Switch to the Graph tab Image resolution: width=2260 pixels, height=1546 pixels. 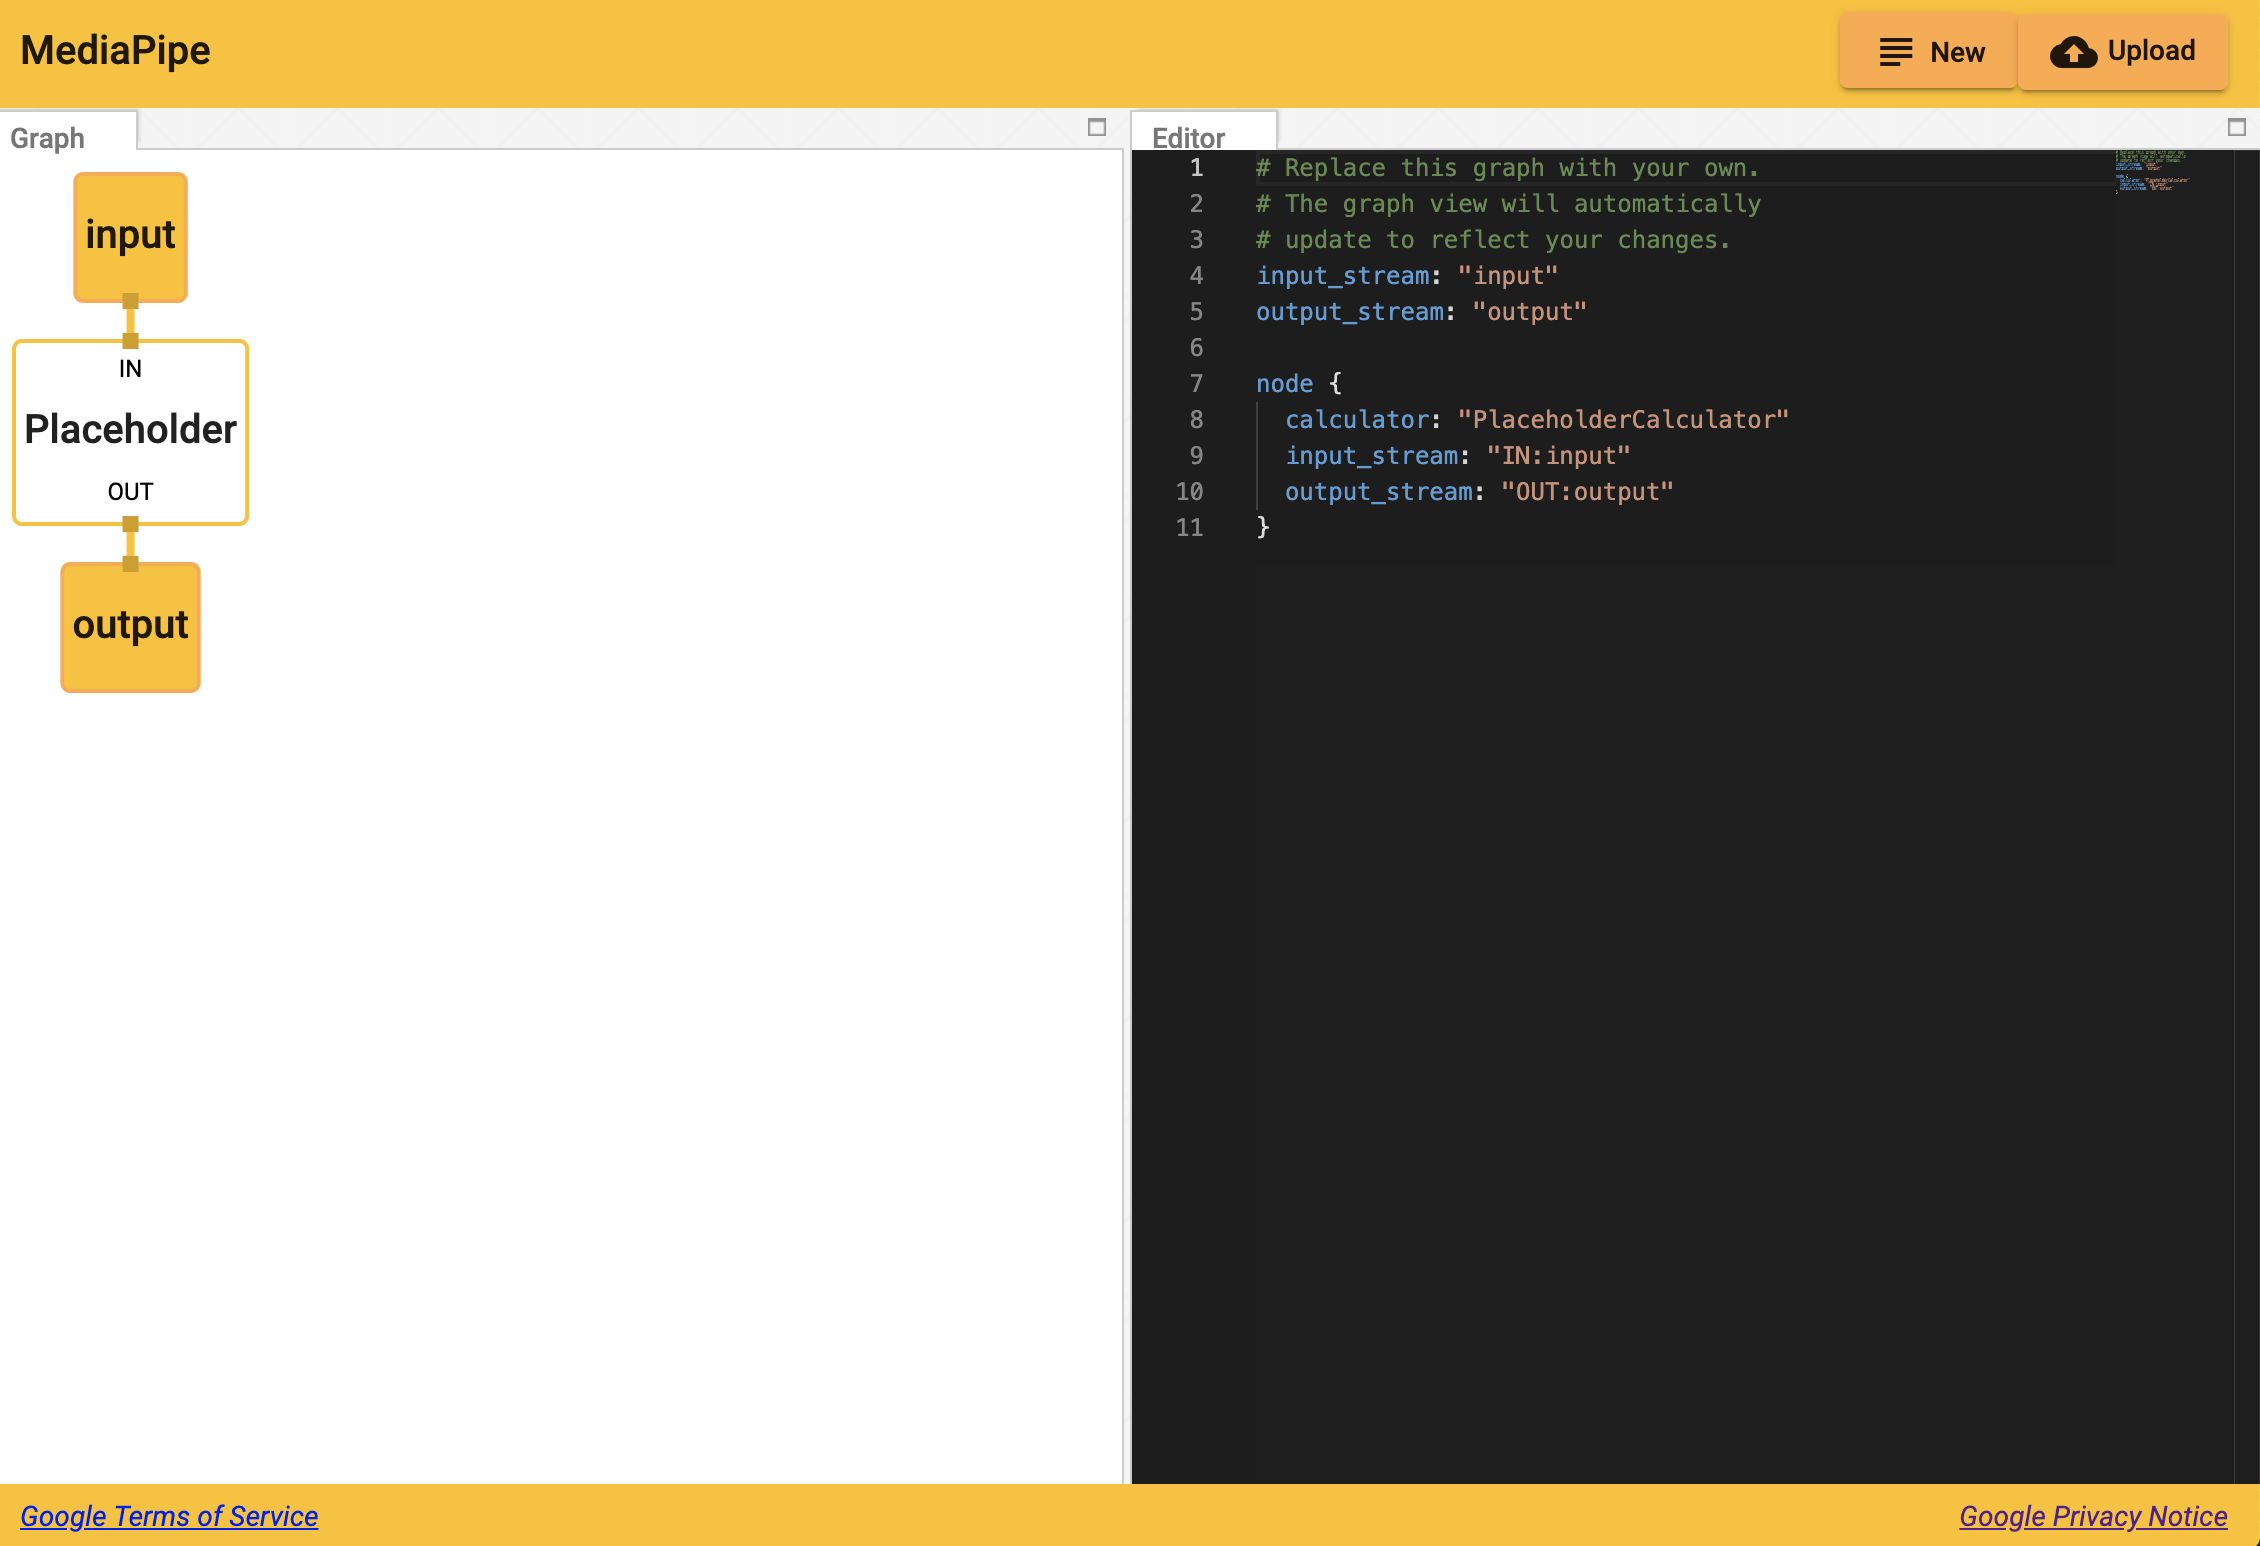point(48,138)
